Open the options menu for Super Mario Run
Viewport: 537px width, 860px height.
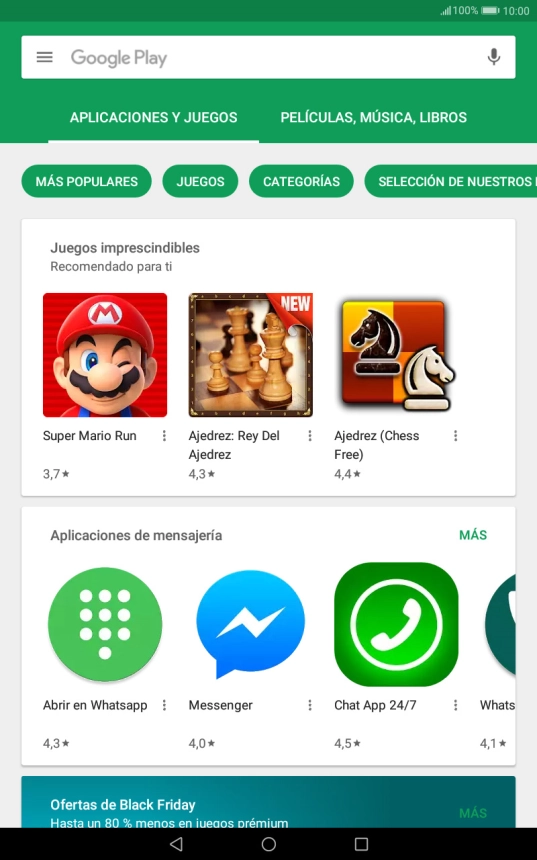[164, 435]
